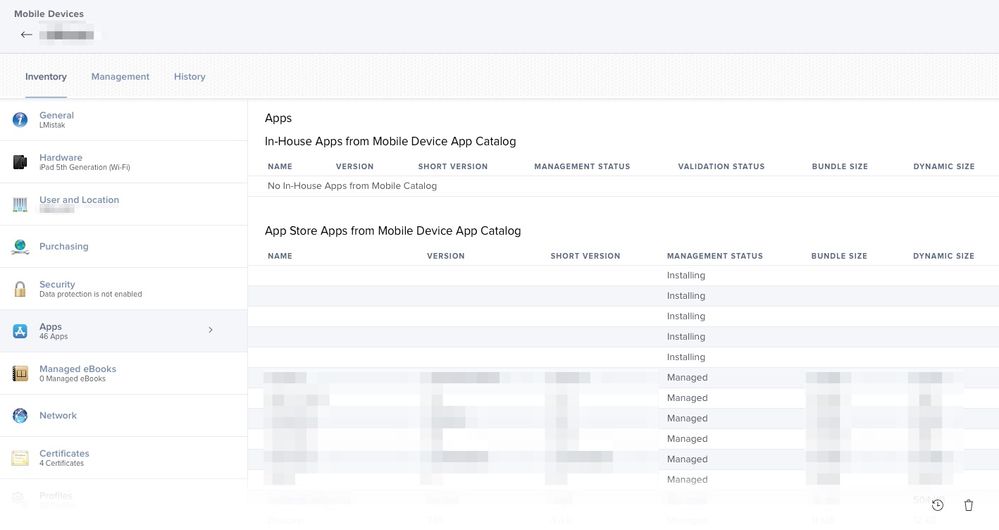The height and width of the screenshot is (530, 999).
Task: Open the General info icon
Action: pos(20,120)
